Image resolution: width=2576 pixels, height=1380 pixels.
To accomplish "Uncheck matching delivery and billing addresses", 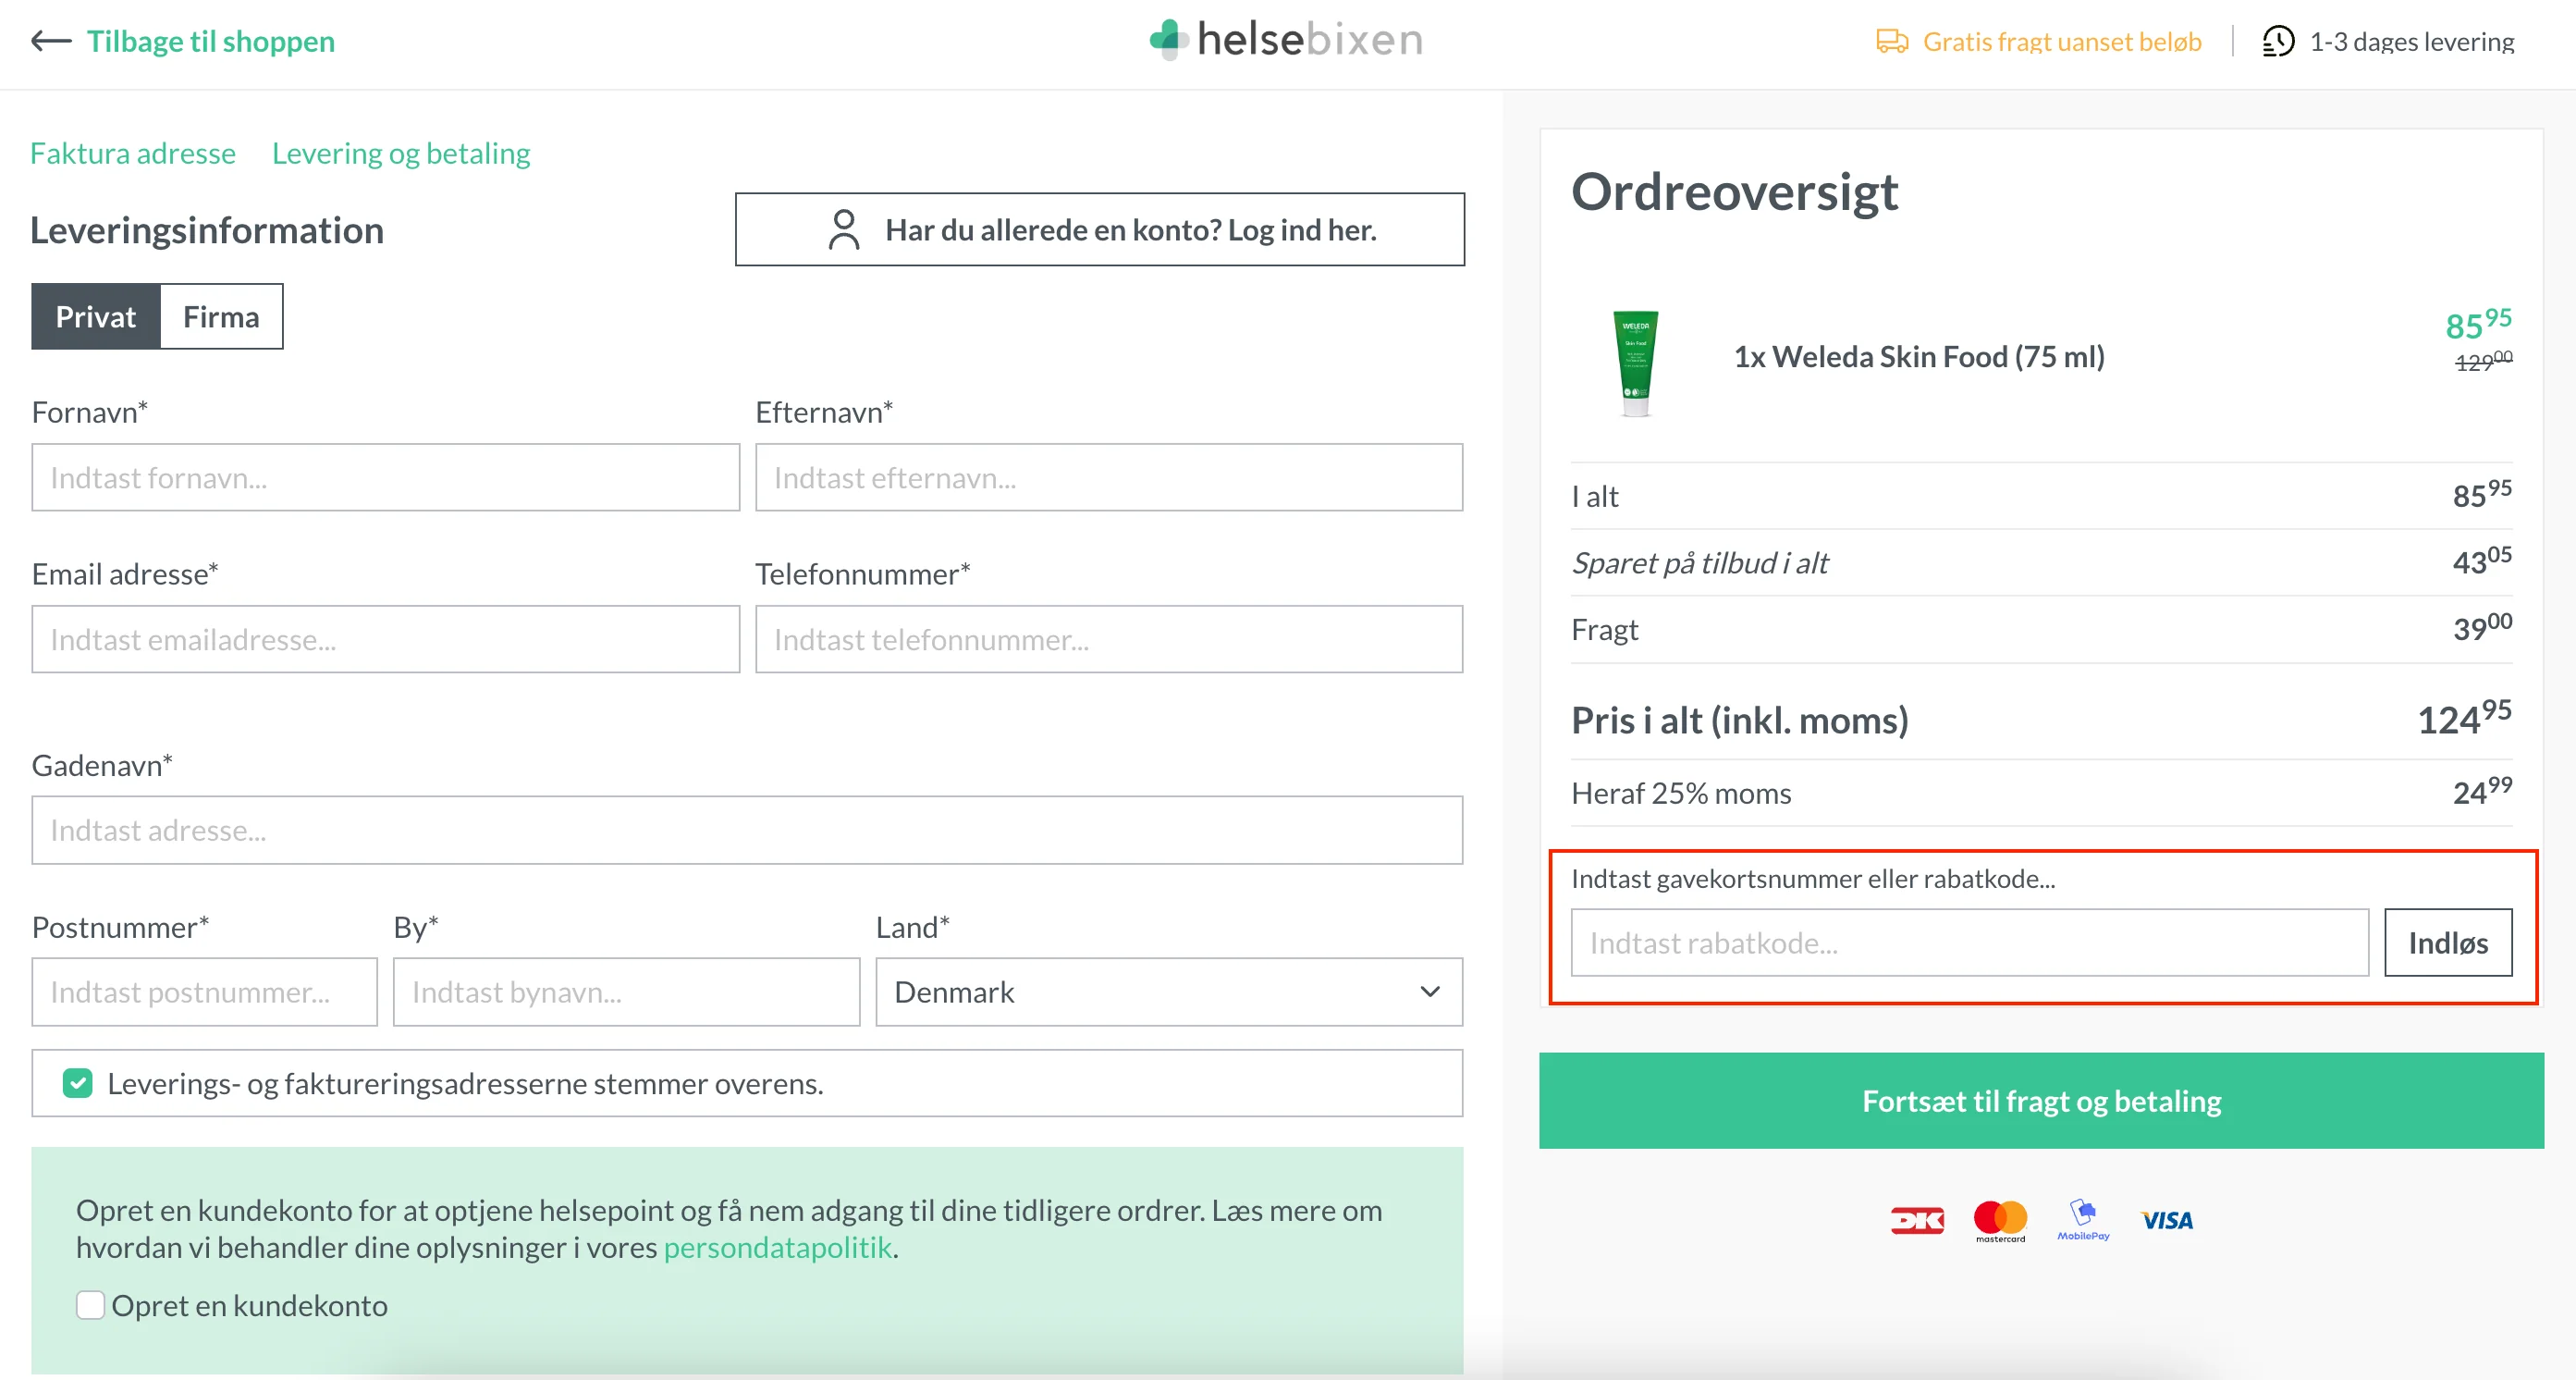I will (77, 1082).
